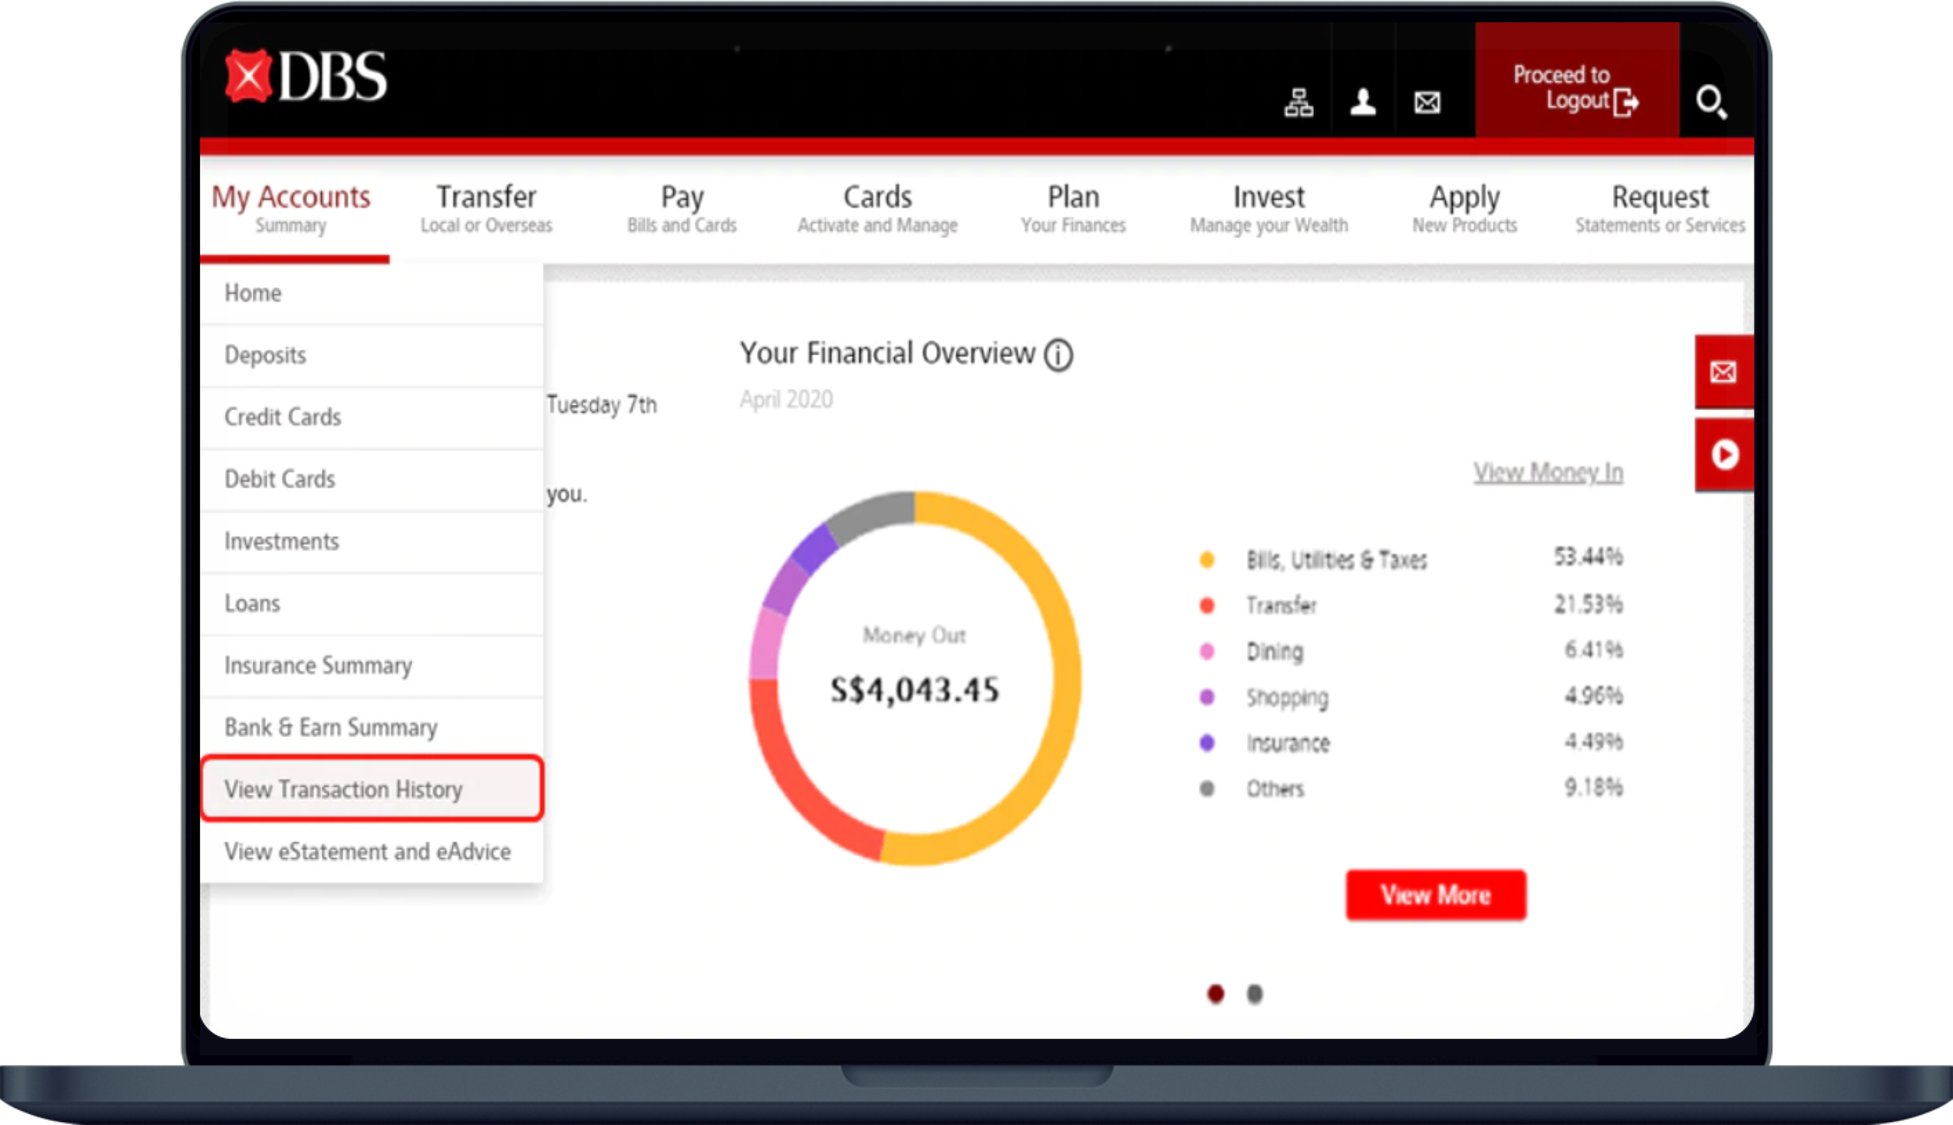Click Proceed to Logout button

point(1575,87)
